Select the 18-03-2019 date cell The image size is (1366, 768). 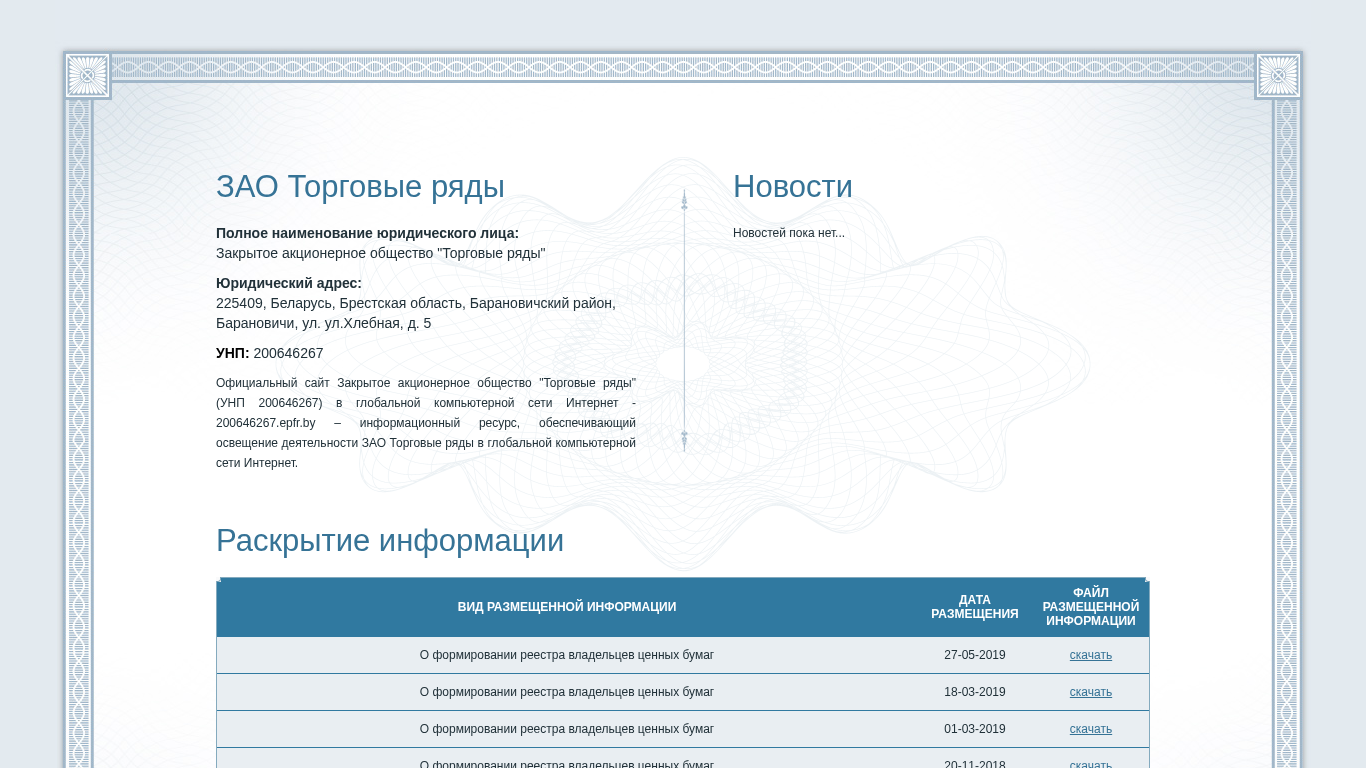click(974, 692)
